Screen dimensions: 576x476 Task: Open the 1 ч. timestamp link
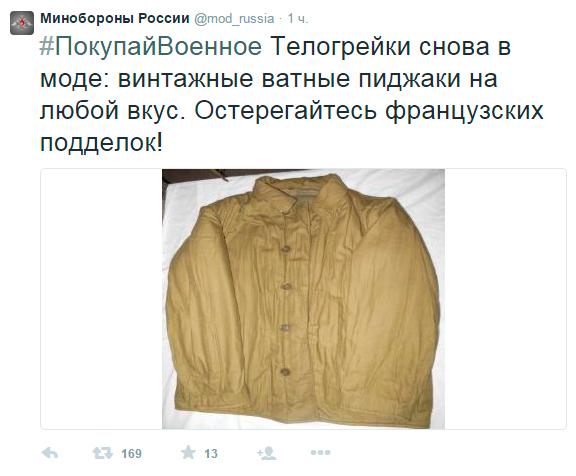point(298,18)
